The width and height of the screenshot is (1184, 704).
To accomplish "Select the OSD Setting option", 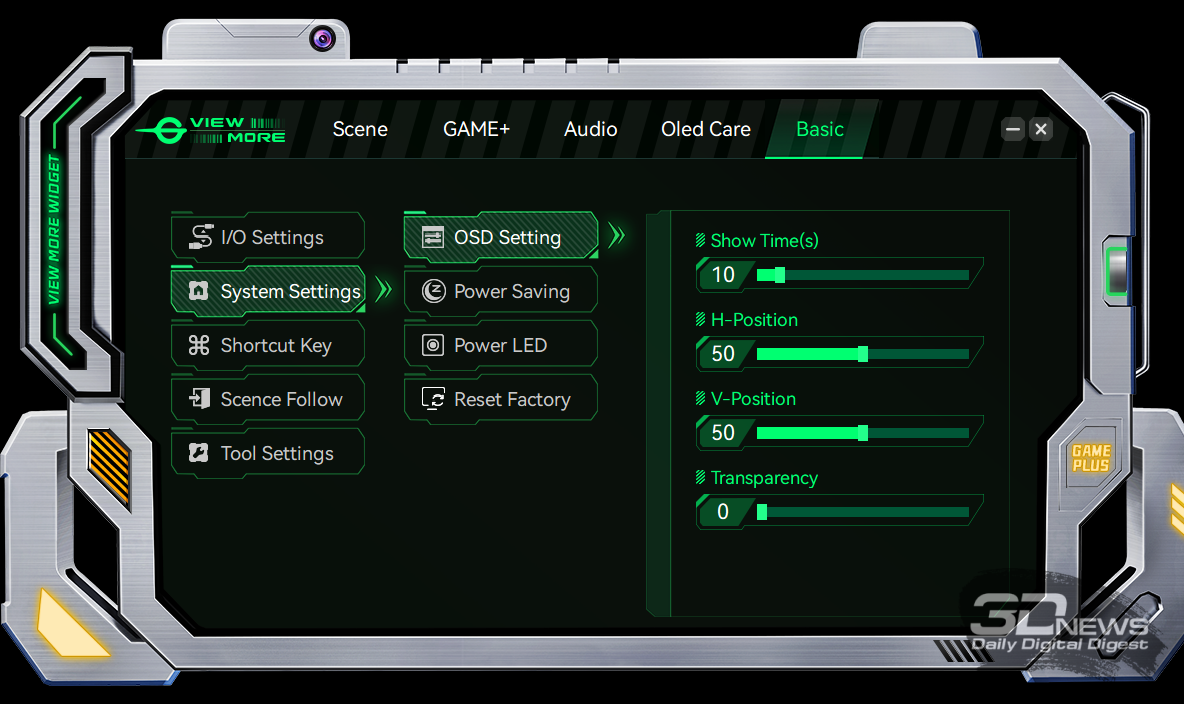I will [507, 237].
